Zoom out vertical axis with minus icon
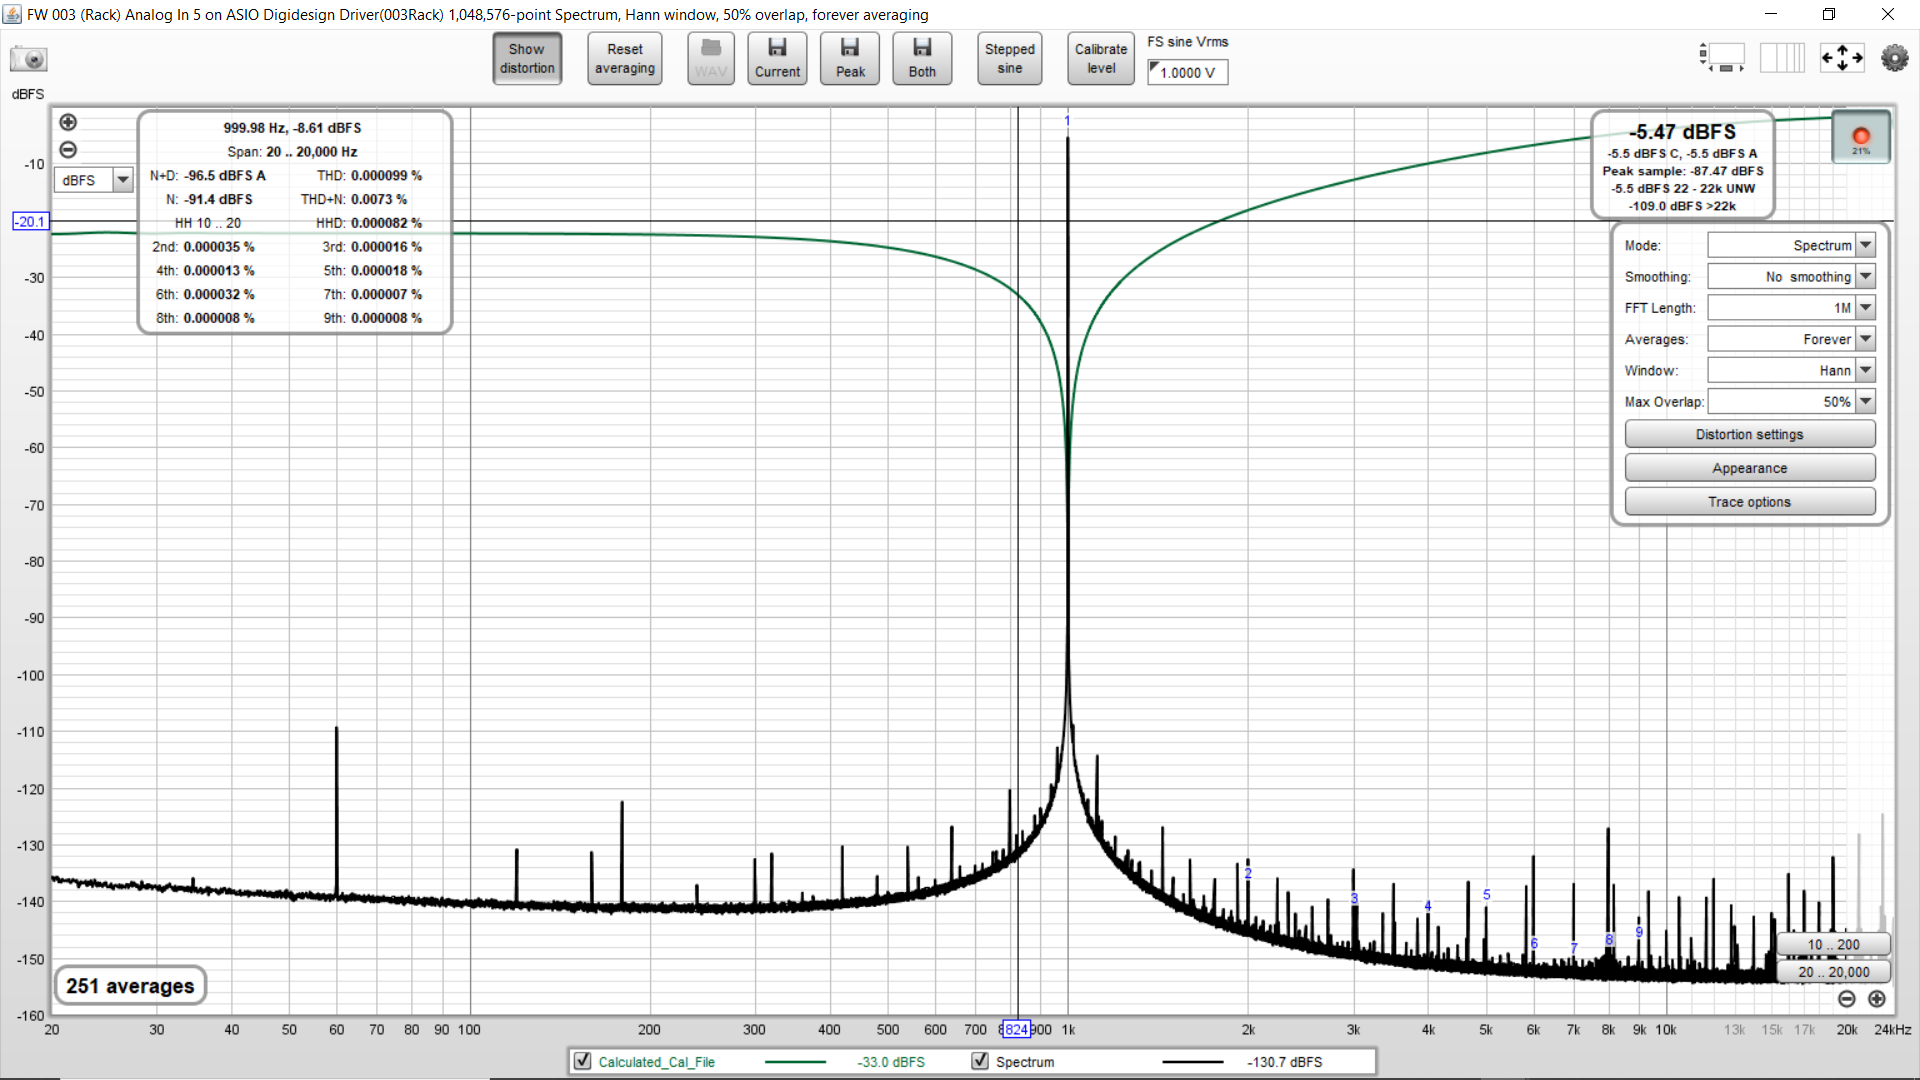Image resolution: width=1920 pixels, height=1080 pixels. pyautogui.click(x=68, y=150)
